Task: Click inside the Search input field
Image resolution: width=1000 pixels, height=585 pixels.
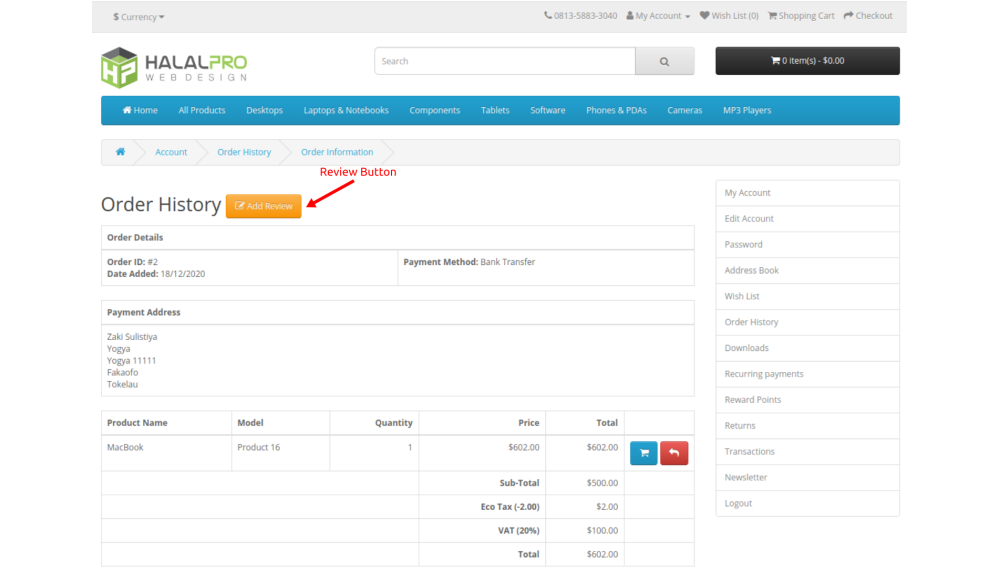Action: (x=505, y=61)
